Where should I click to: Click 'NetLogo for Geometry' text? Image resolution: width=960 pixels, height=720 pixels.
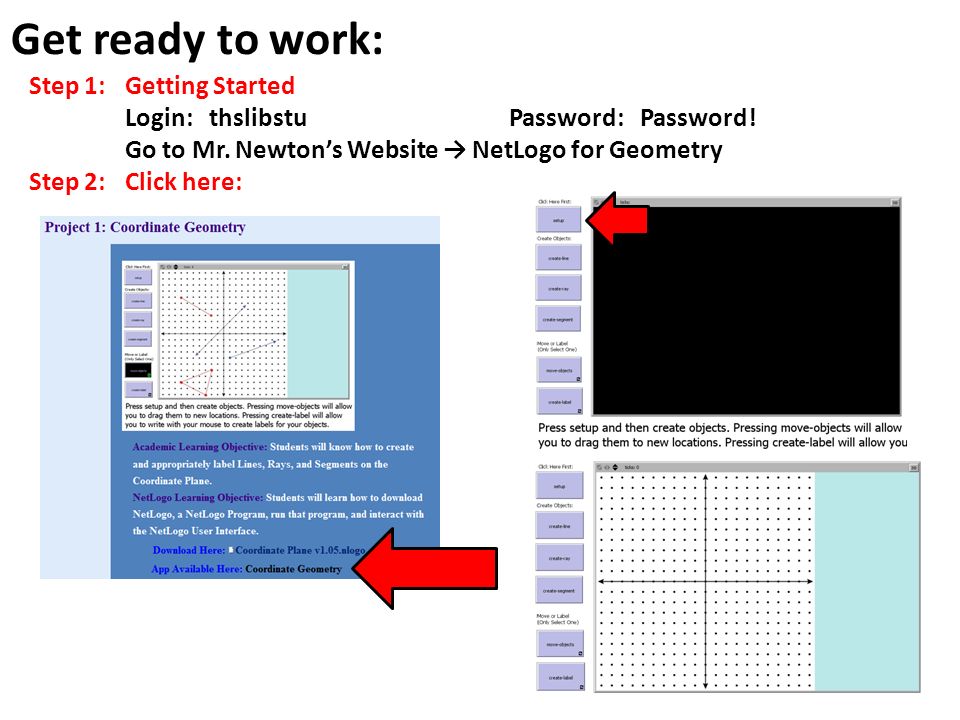597,150
